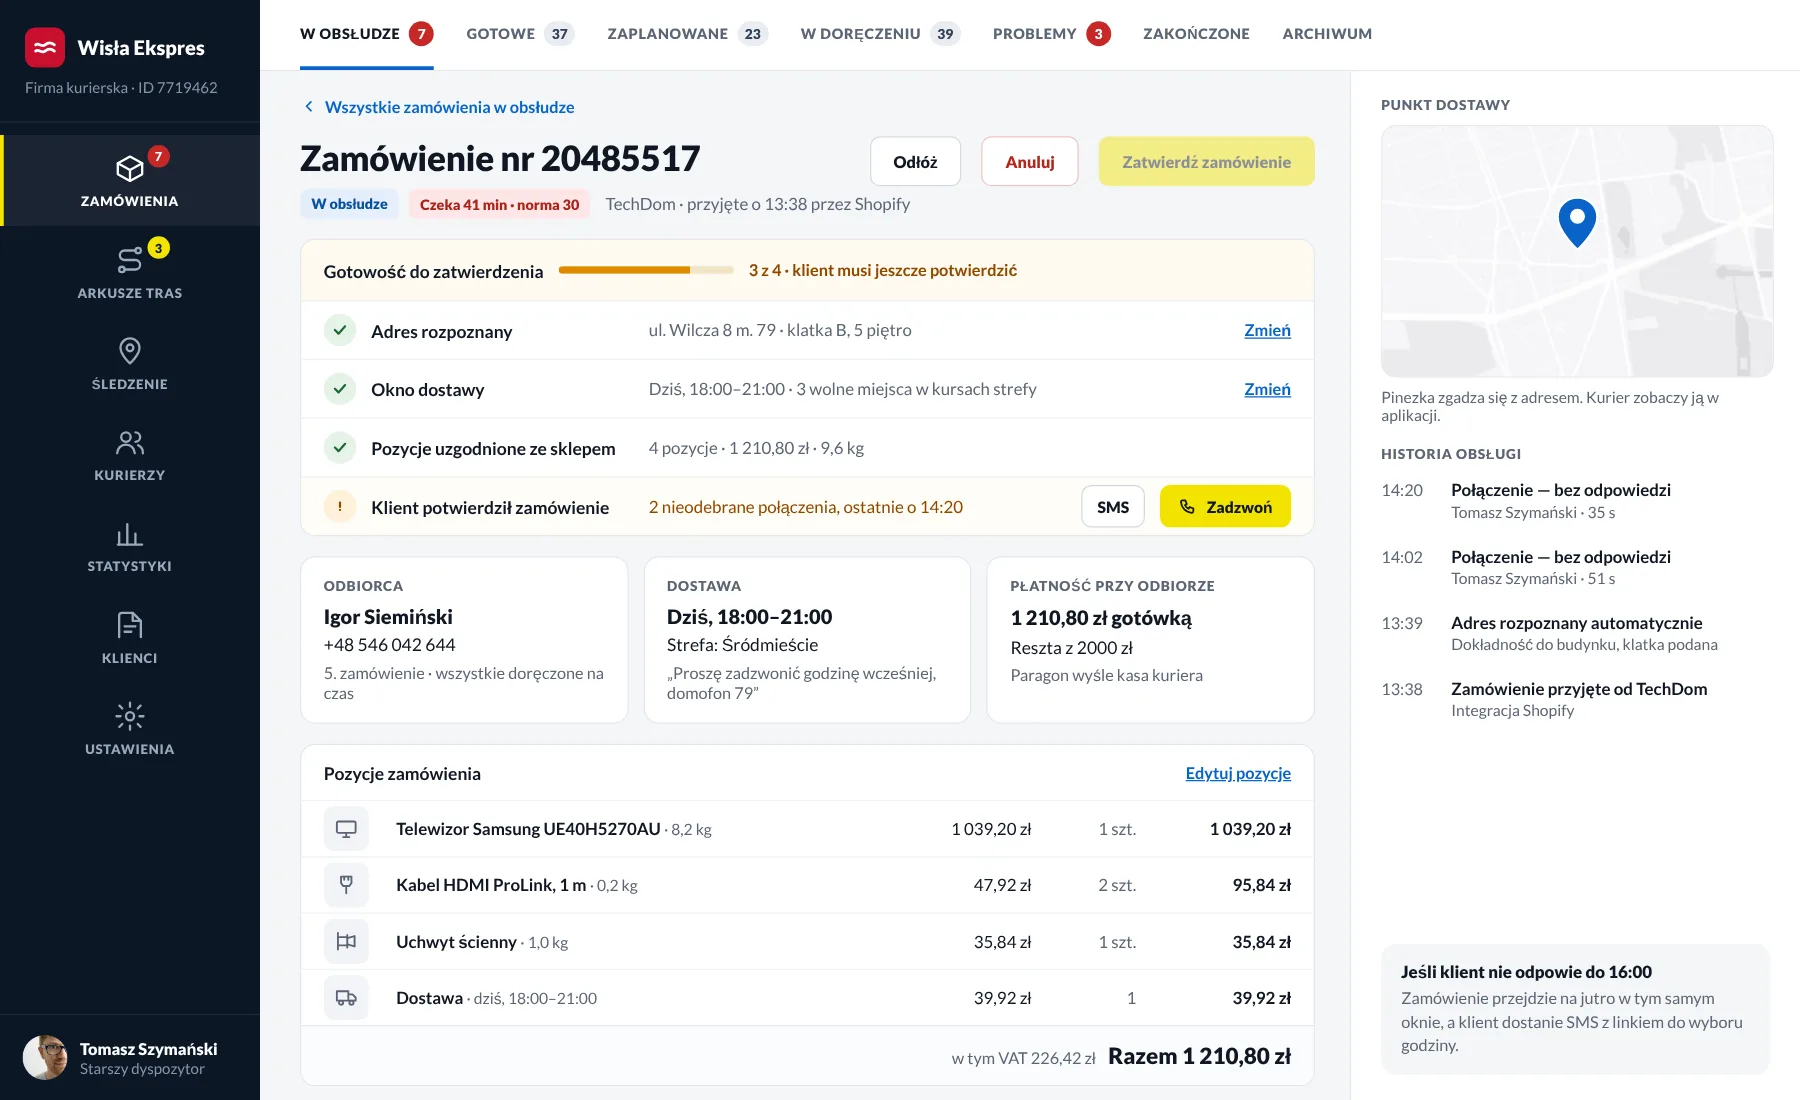Open Archiwum tab
The width and height of the screenshot is (1800, 1100).
click(1327, 34)
